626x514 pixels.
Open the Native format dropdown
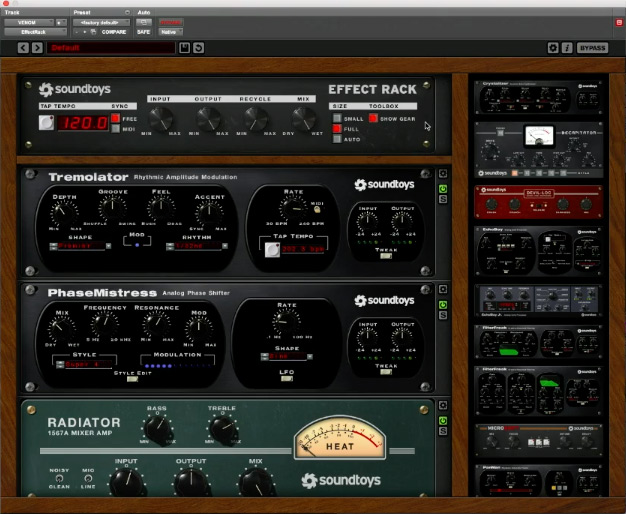click(x=171, y=32)
